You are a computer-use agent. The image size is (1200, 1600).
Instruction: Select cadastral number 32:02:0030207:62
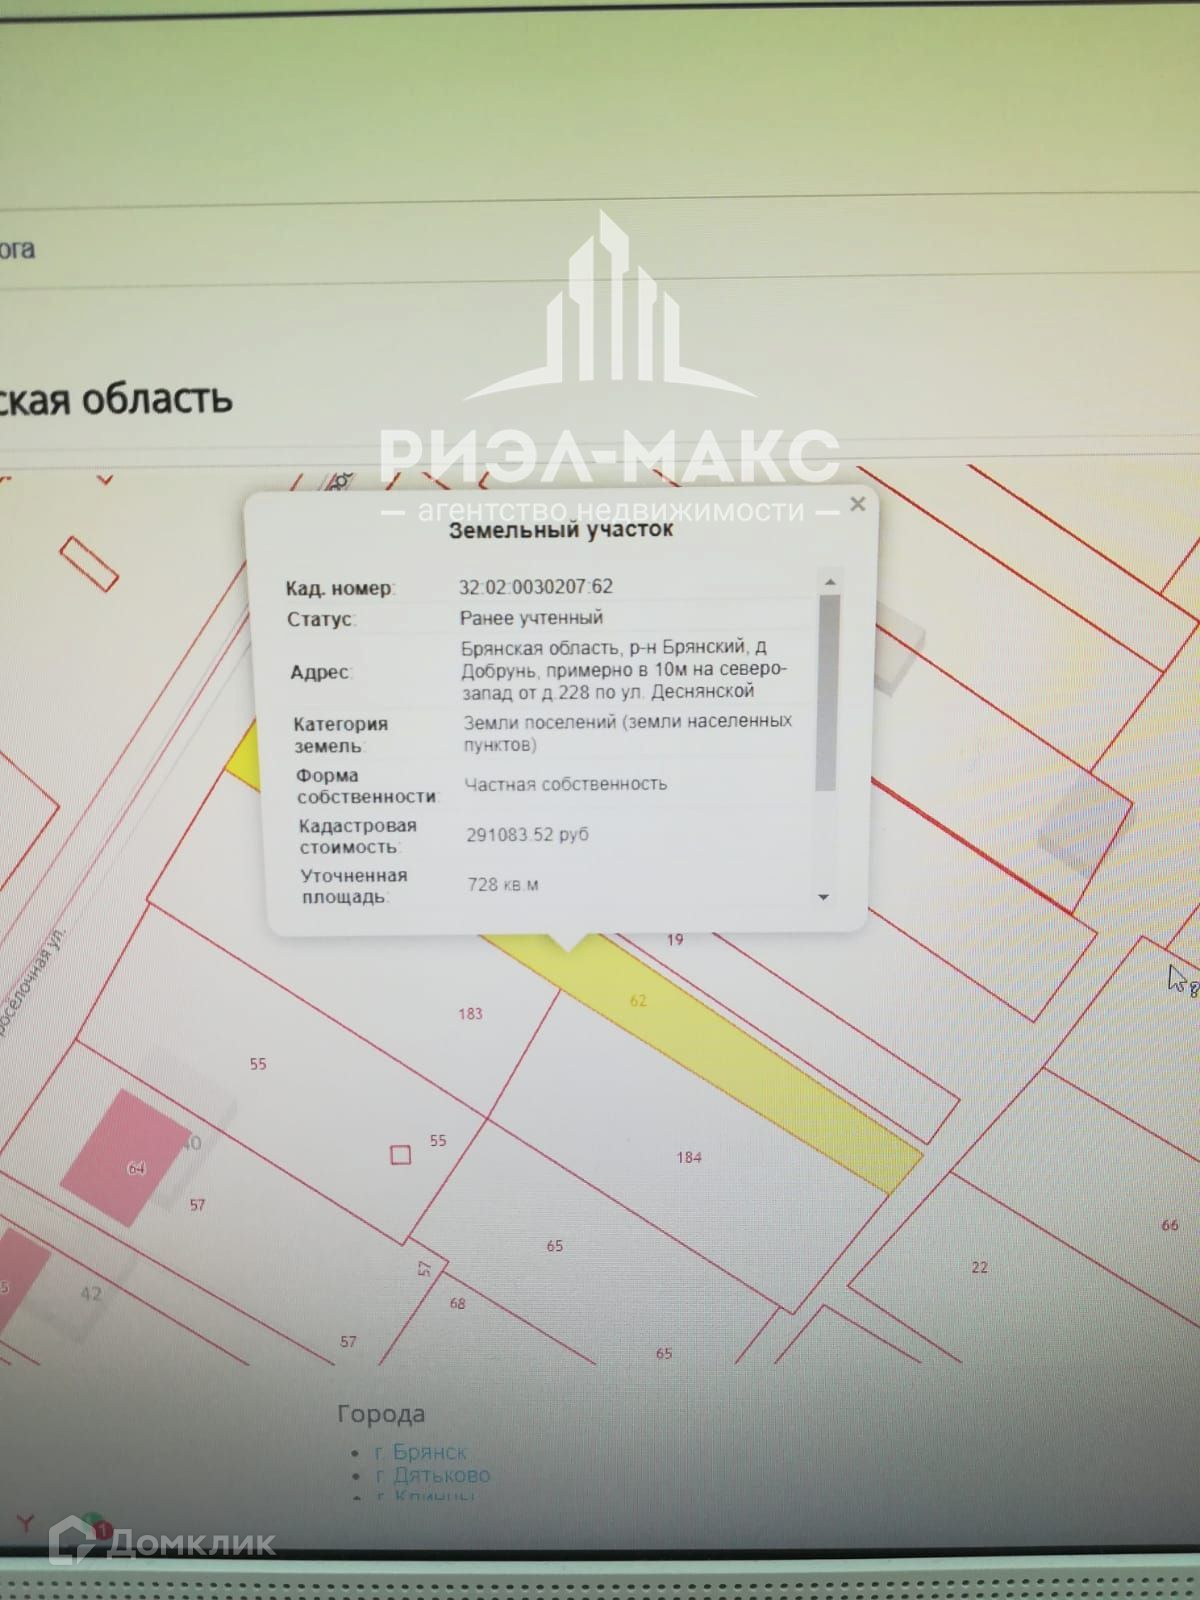(536, 587)
